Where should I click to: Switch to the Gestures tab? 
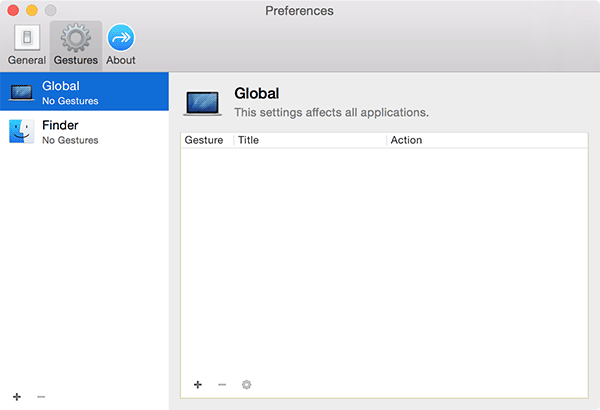point(75,44)
